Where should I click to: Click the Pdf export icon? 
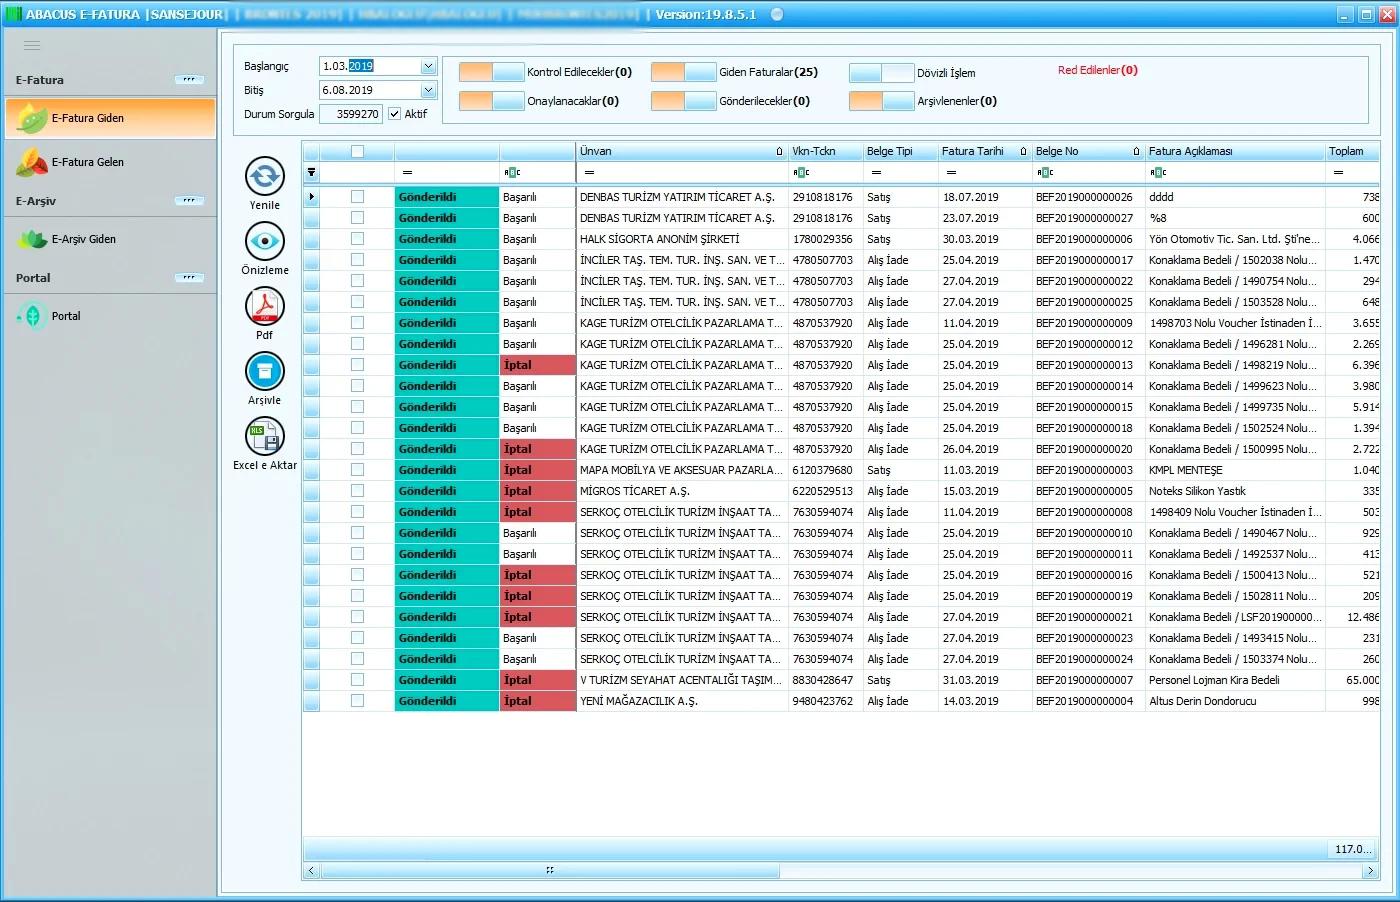(265, 306)
